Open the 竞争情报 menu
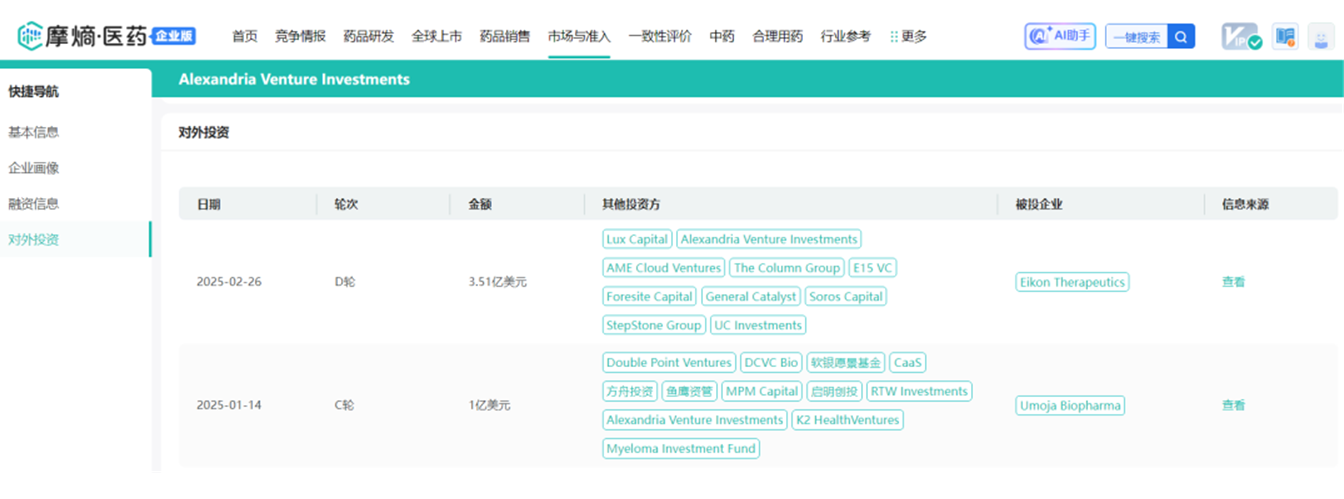Viewport: 1344px width, 499px height. coord(300,36)
